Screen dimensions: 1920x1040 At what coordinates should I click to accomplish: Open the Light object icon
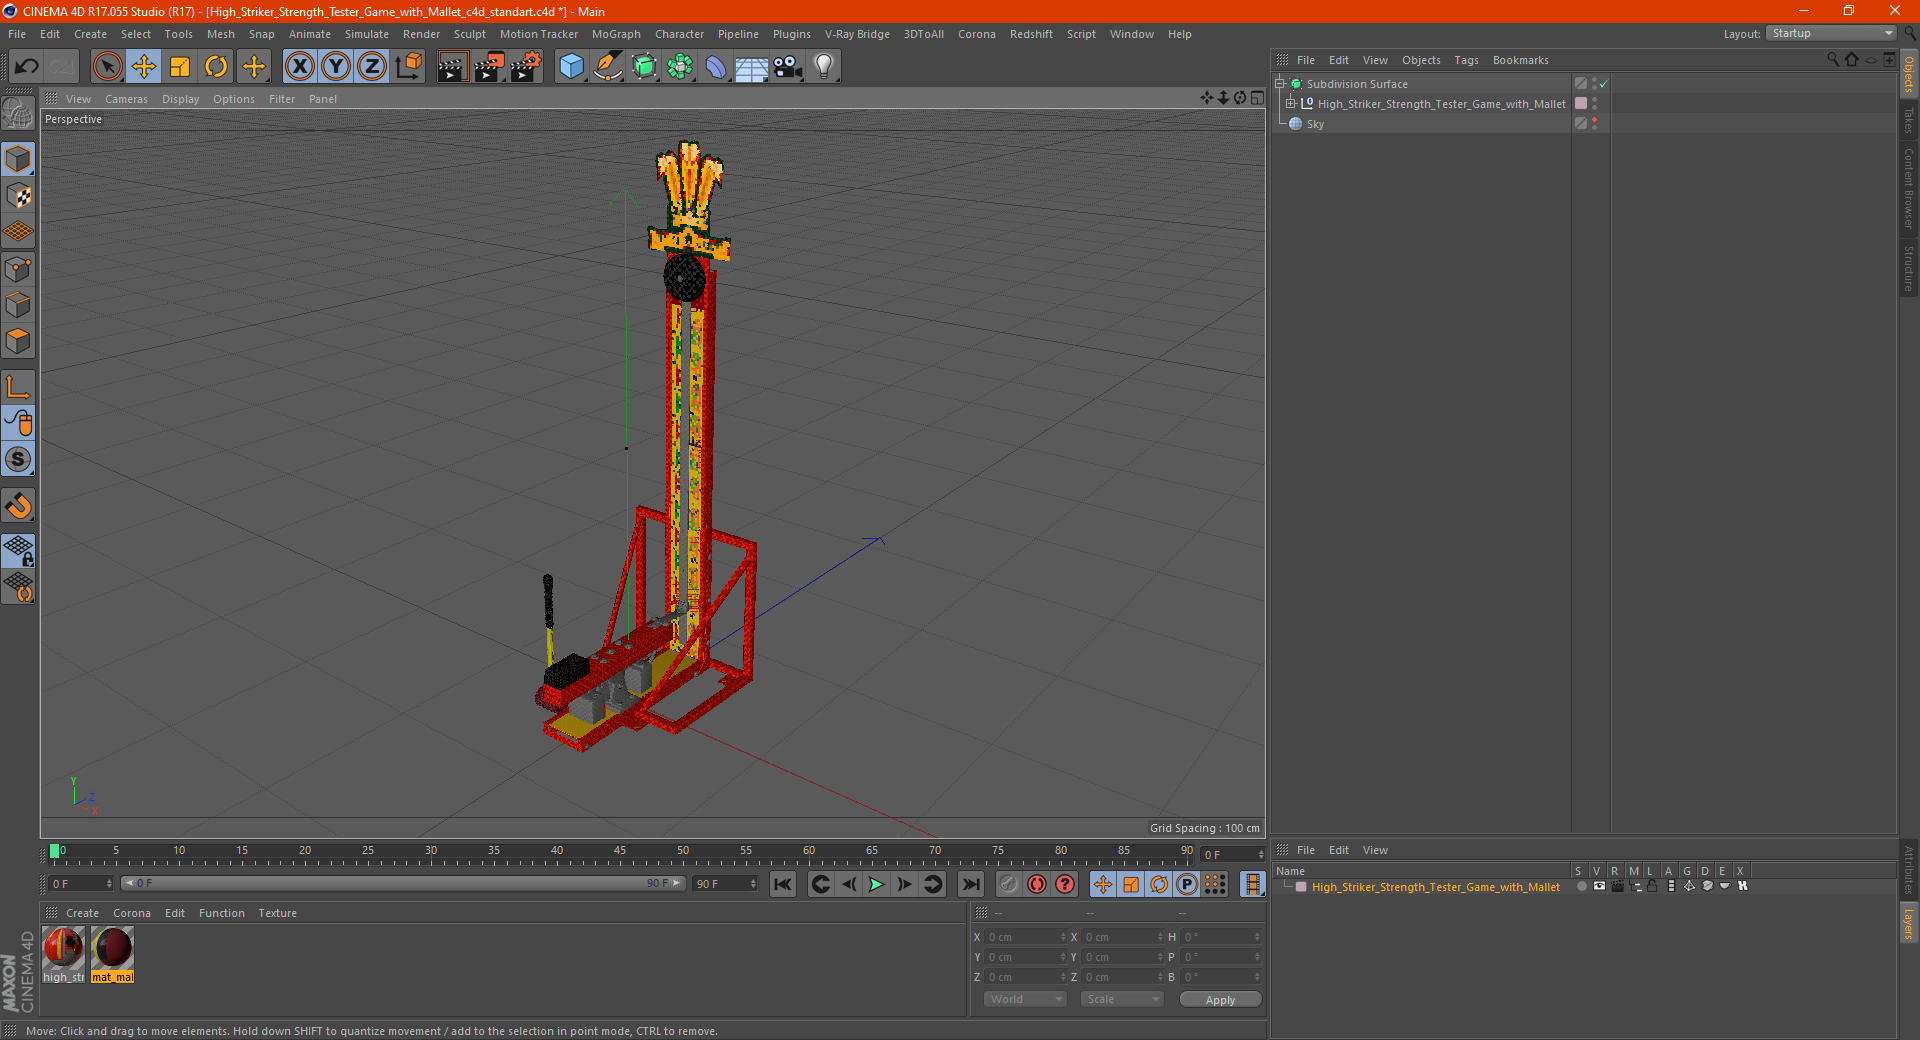coord(823,67)
